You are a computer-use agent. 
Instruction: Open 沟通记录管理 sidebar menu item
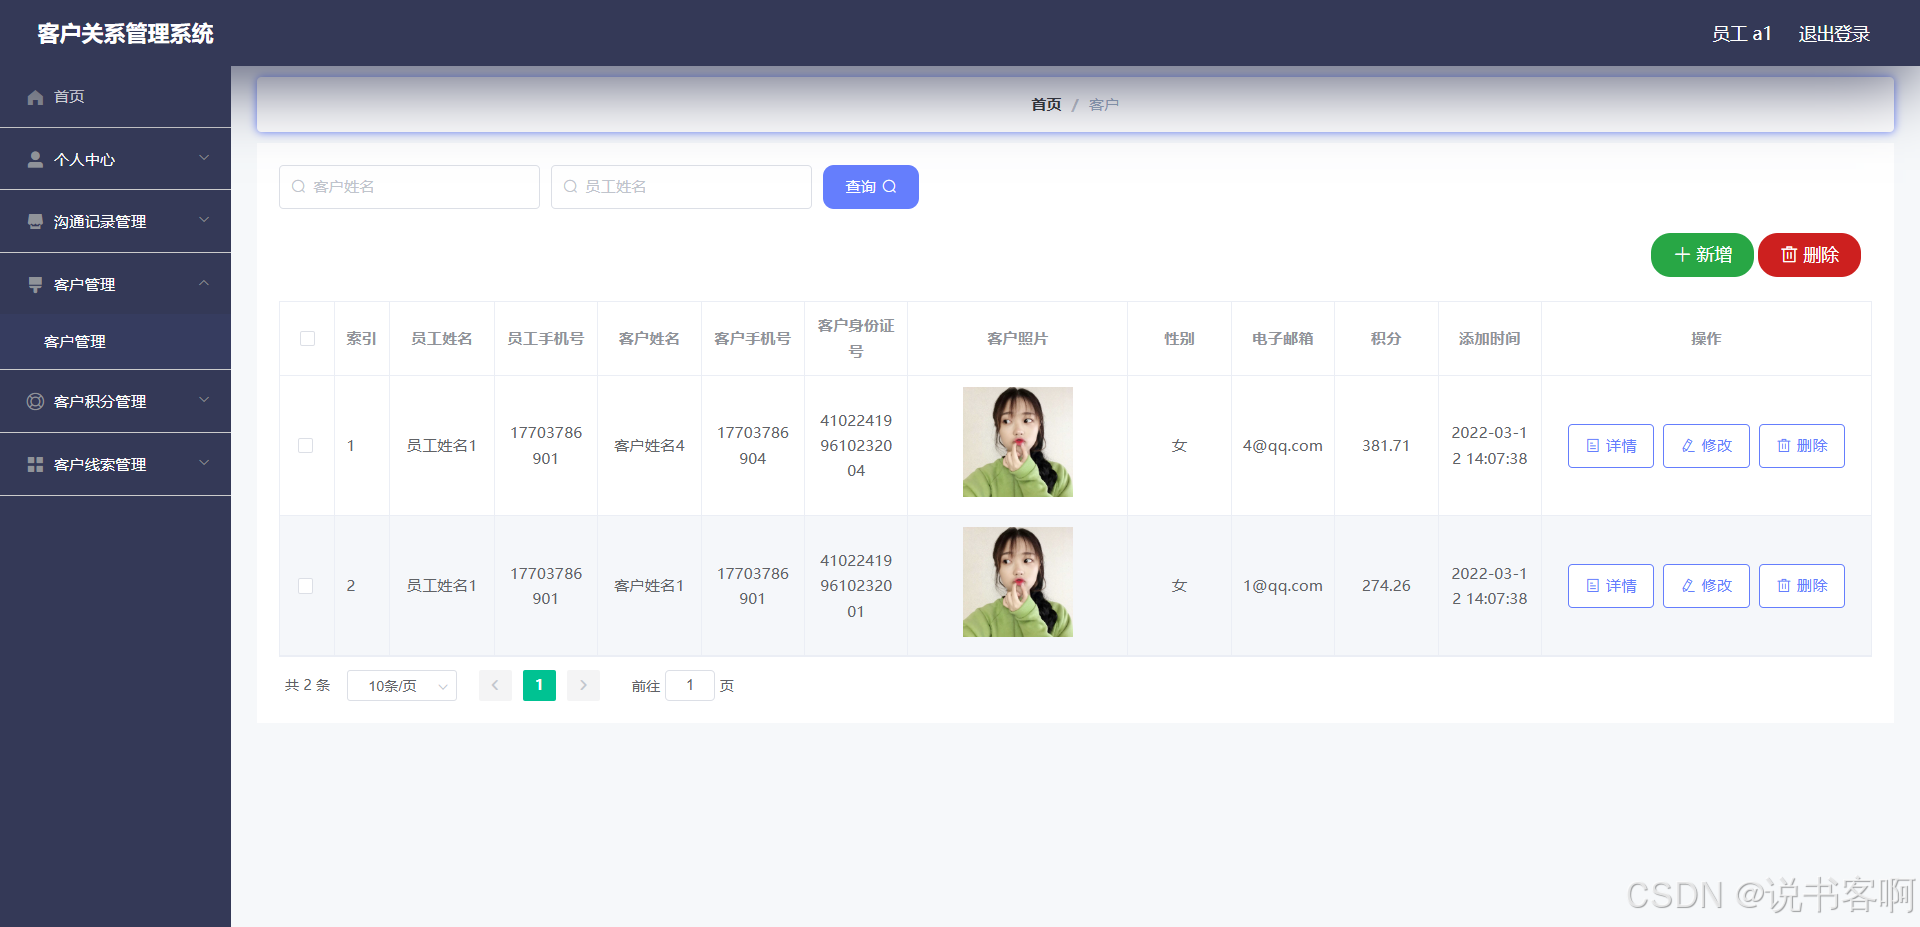115,221
